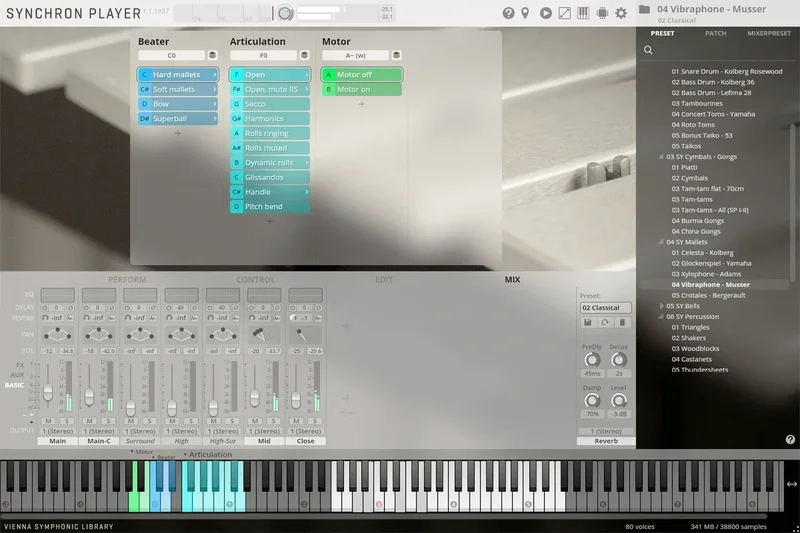This screenshot has width=800, height=533.
Task: Click the Main channel volume fader
Action: coord(47,393)
